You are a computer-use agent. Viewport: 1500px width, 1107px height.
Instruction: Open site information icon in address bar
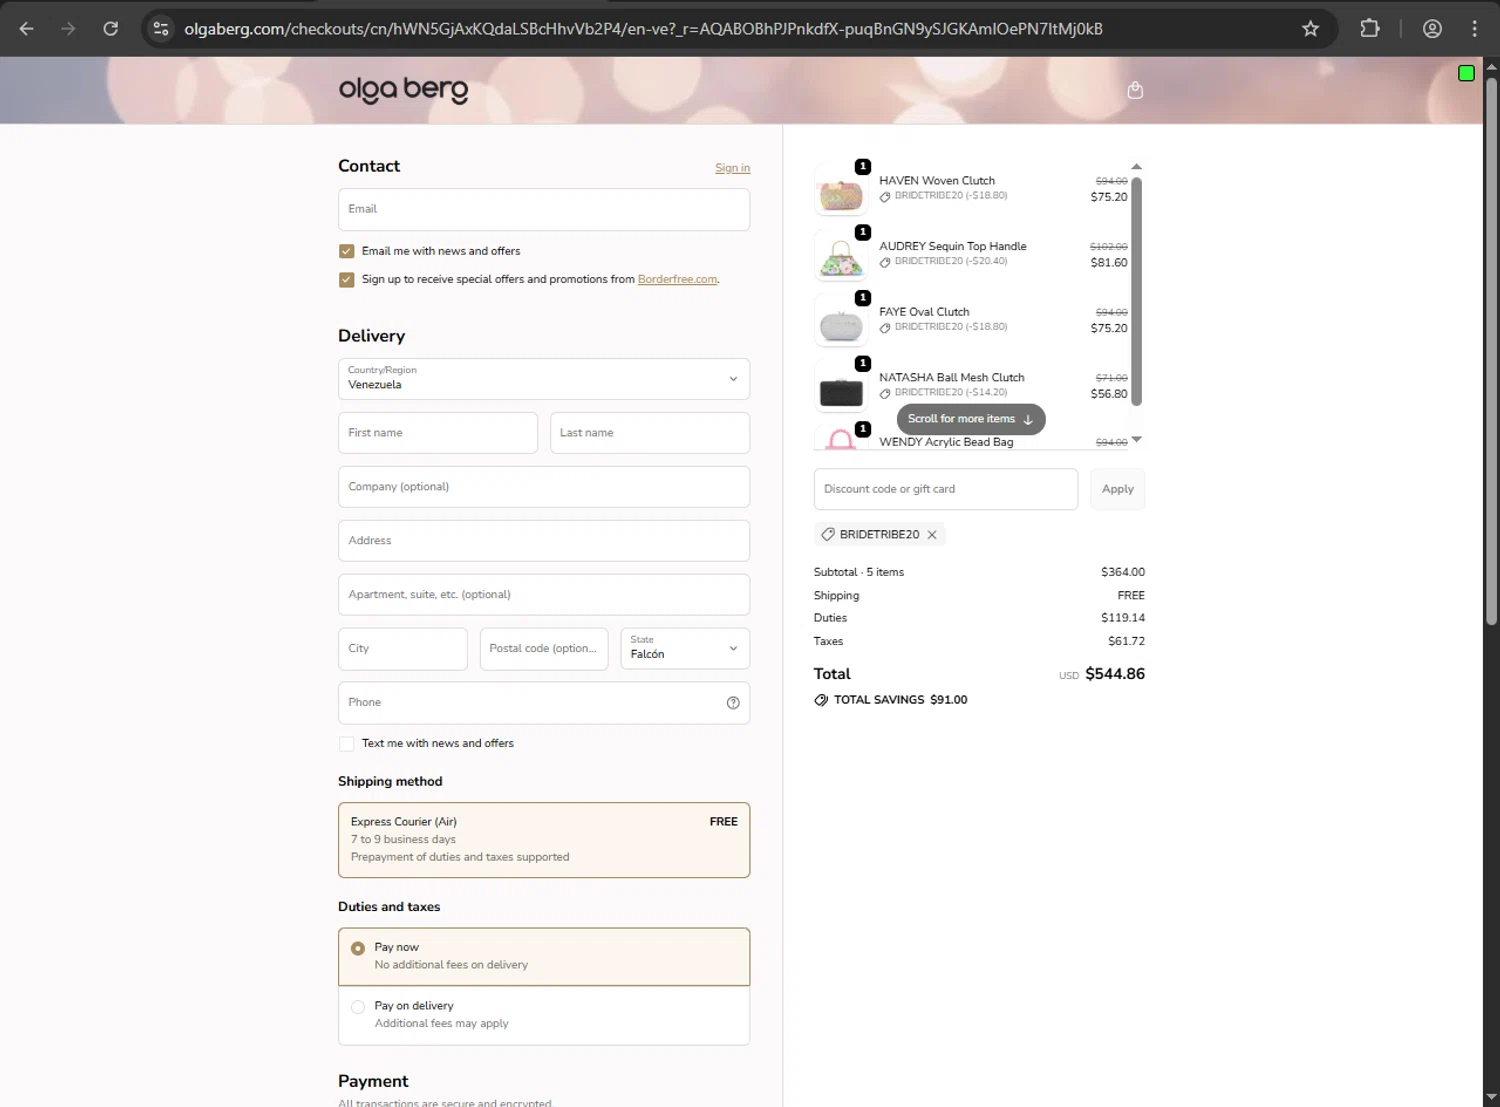click(x=161, y=29)
